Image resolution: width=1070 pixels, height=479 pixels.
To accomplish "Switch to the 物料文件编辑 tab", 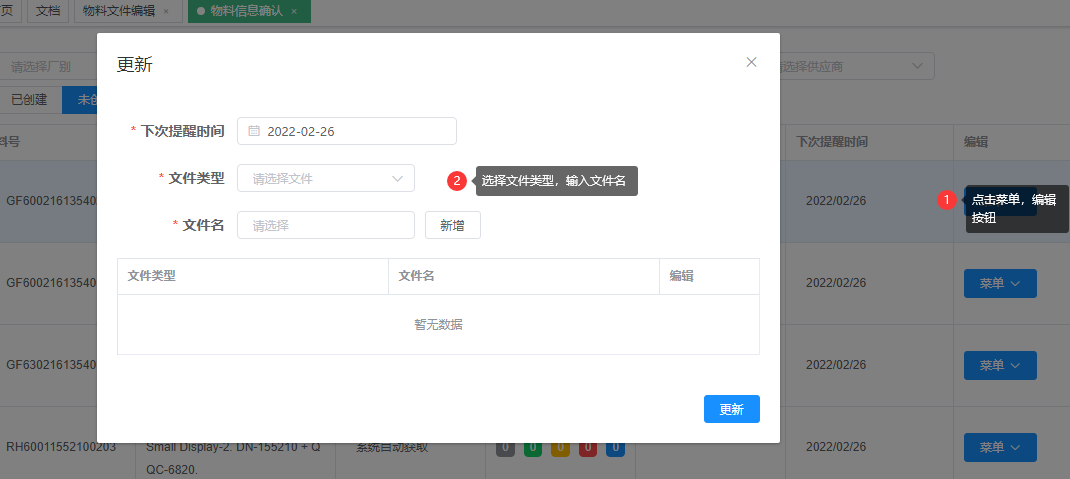I will [119, 11].
